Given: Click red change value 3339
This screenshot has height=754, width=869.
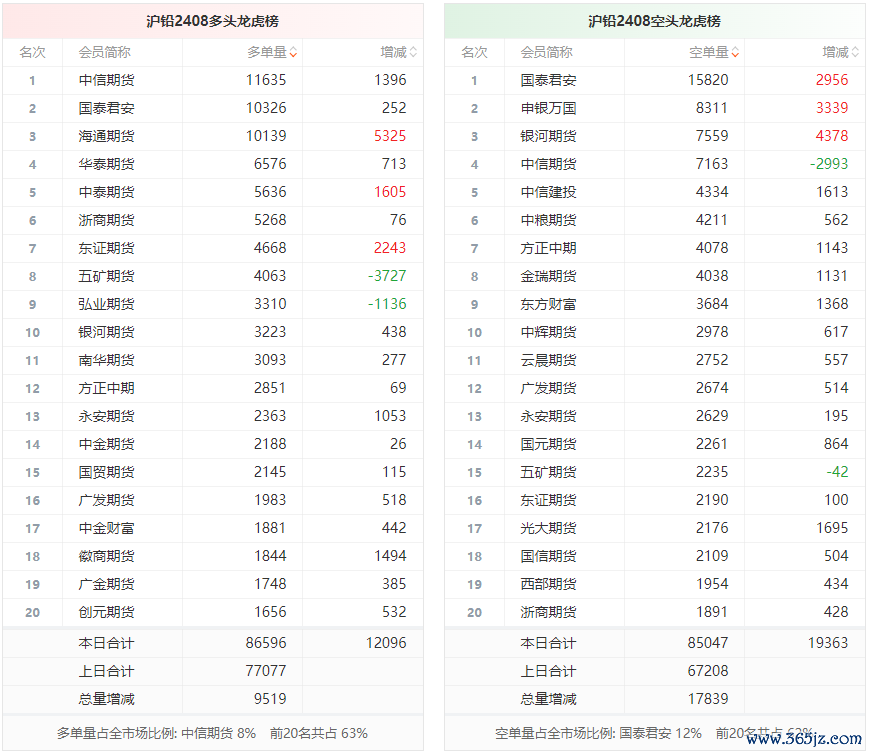Looking at the screenshot, I should click(832, 108).
